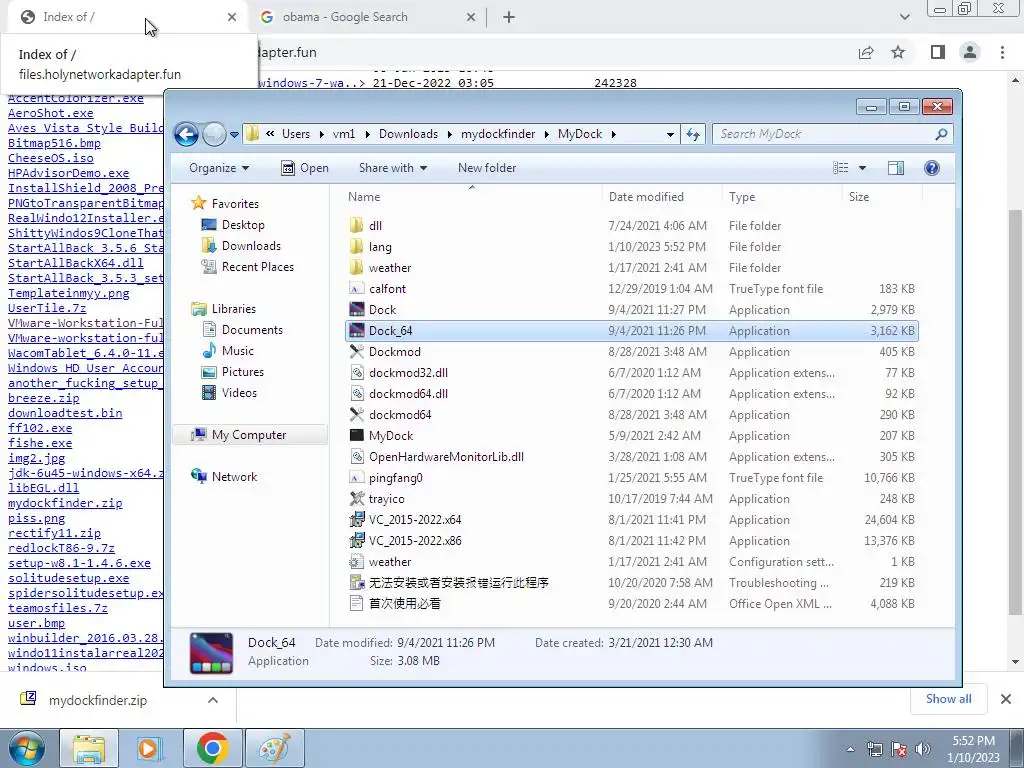Click Chrome share page icon

[866, 52]
